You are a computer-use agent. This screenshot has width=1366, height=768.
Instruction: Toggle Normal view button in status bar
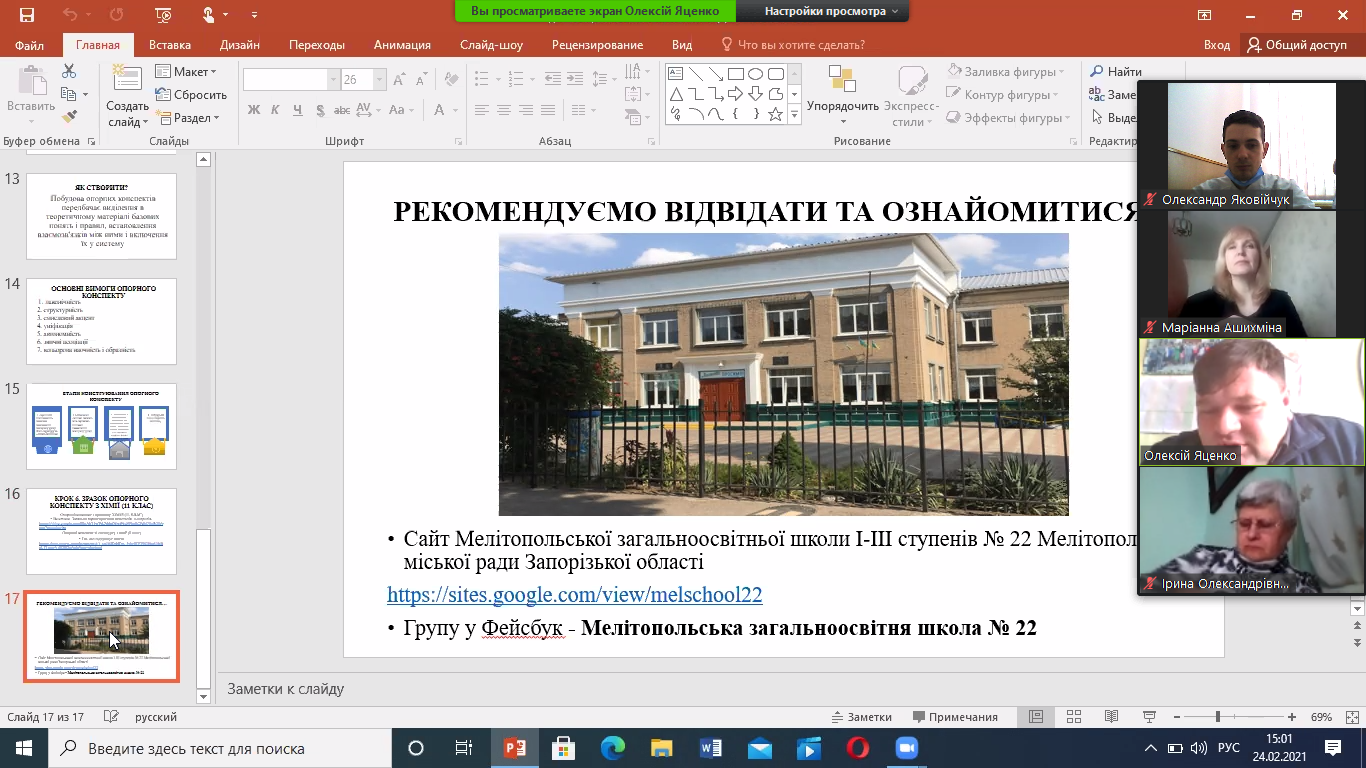(x=1036, y=717)
